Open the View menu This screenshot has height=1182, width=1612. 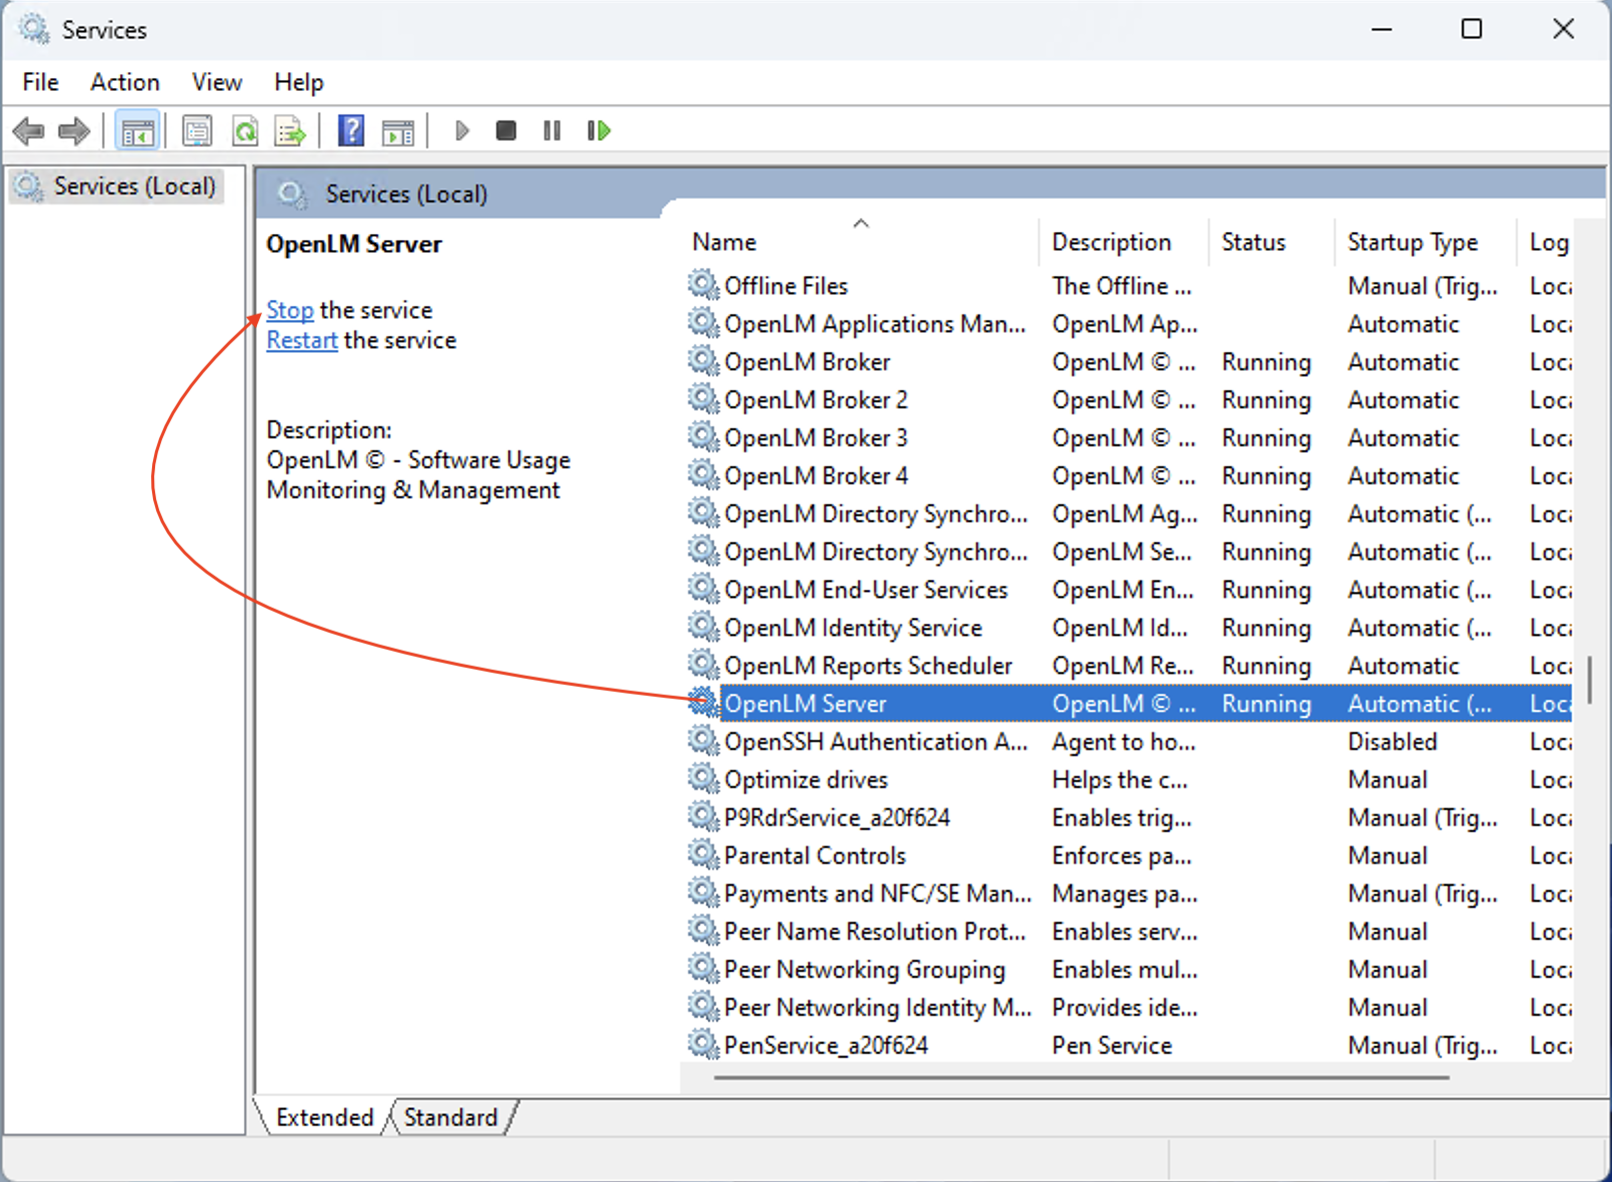(x=216, y=82)
